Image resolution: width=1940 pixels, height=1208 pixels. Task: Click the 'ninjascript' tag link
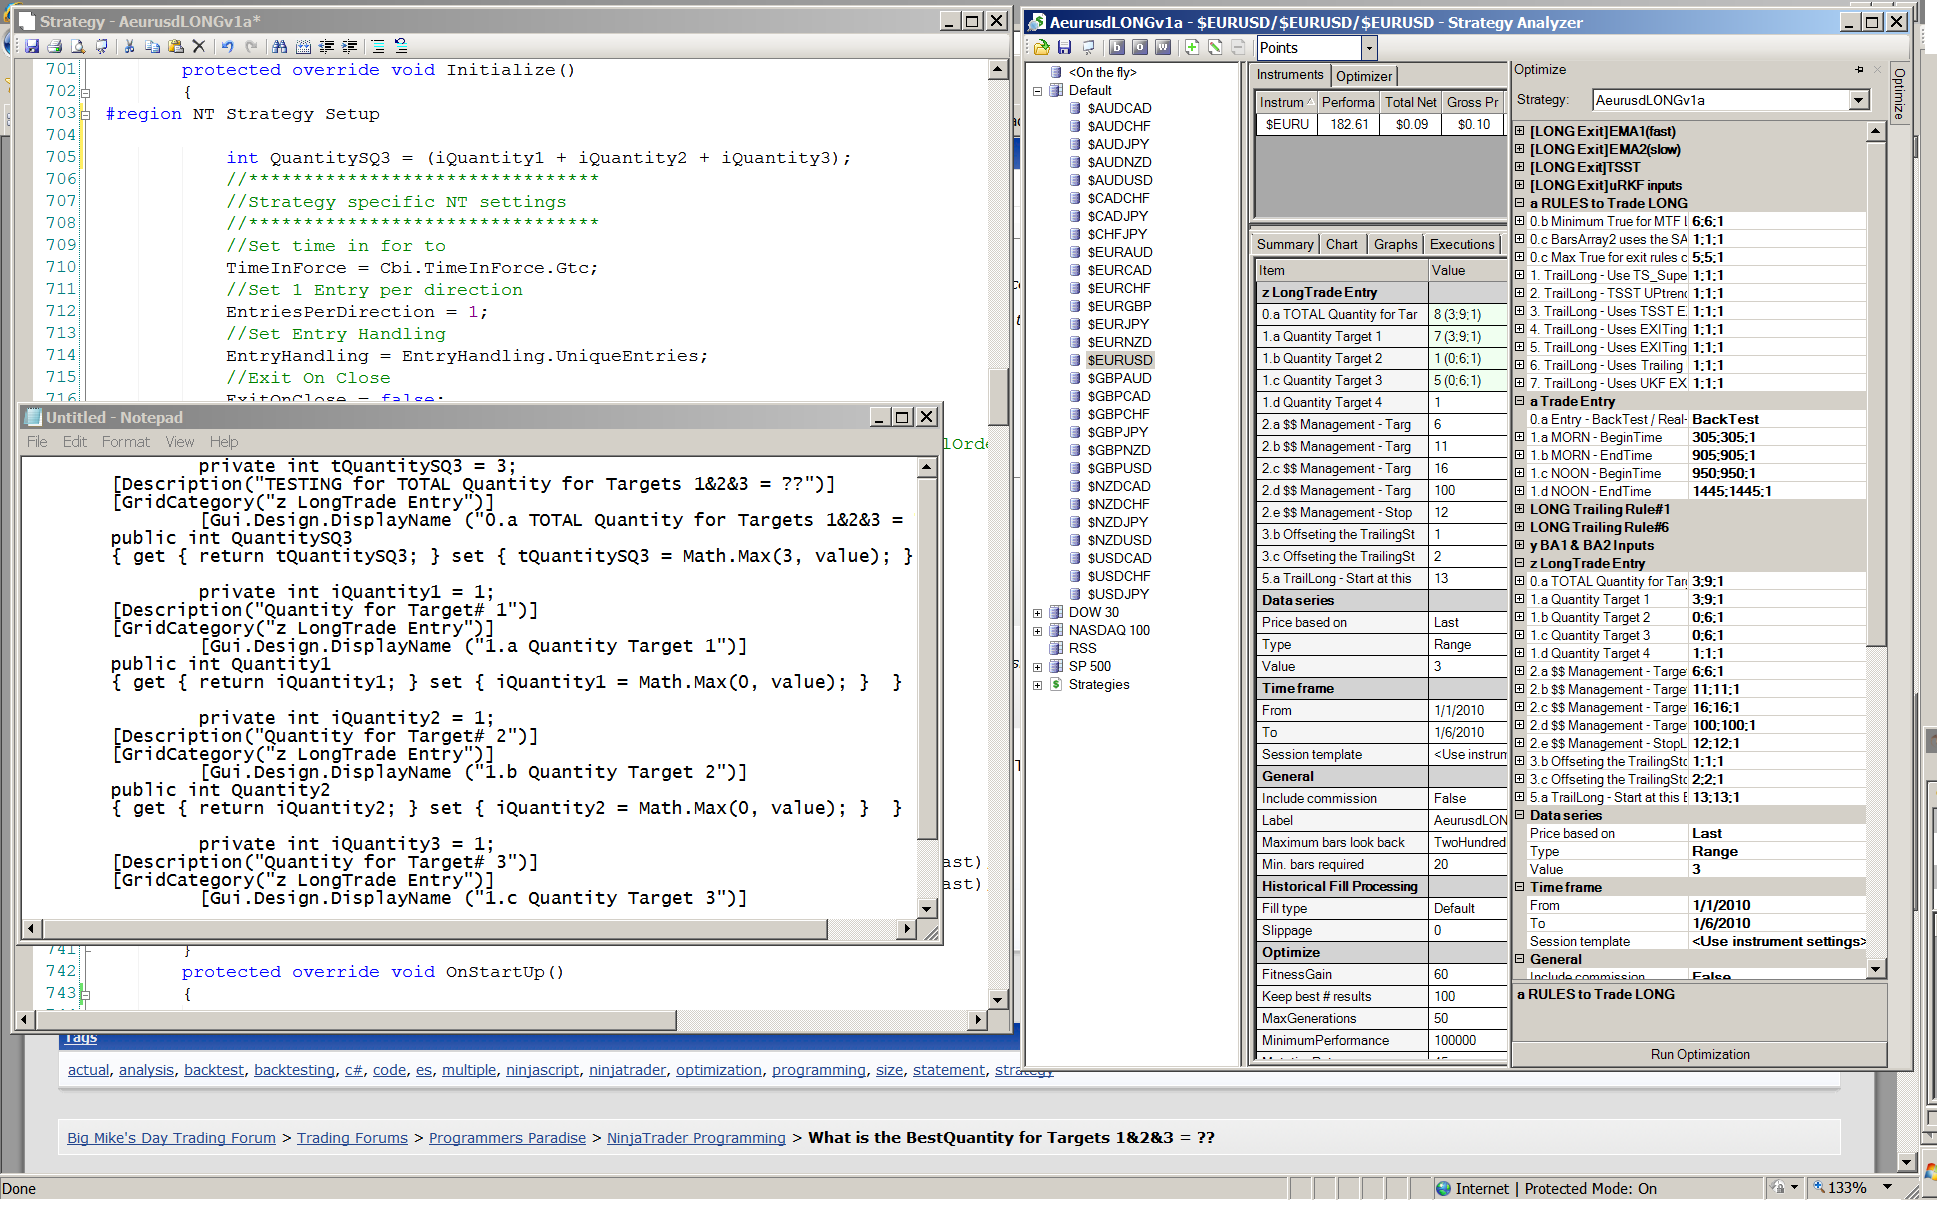[542, 1070]
